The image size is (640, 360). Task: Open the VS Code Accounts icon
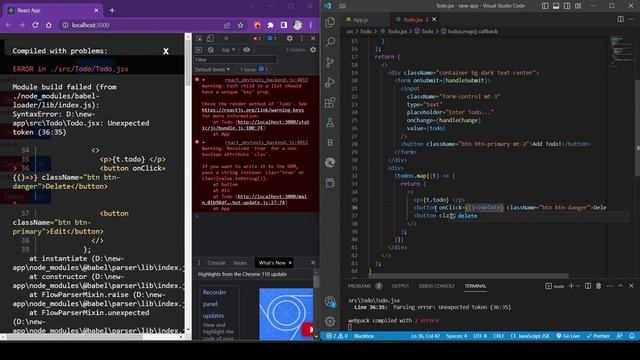click(x=330, y=302)
